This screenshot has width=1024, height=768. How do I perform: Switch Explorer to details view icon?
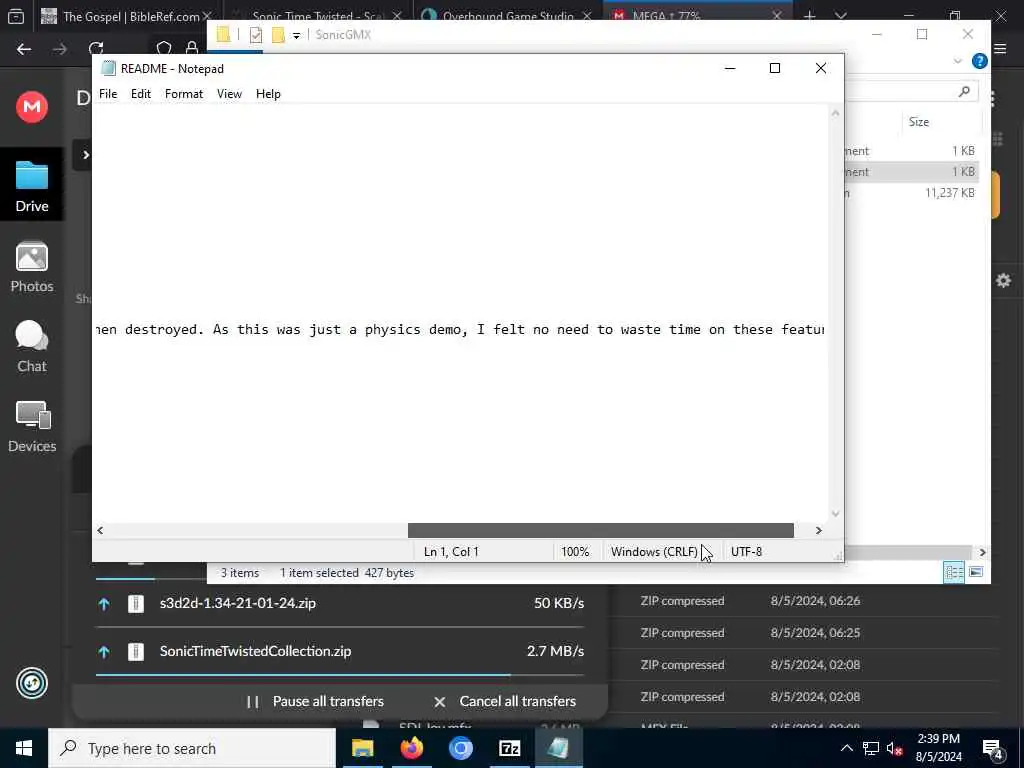coord(954,572)
